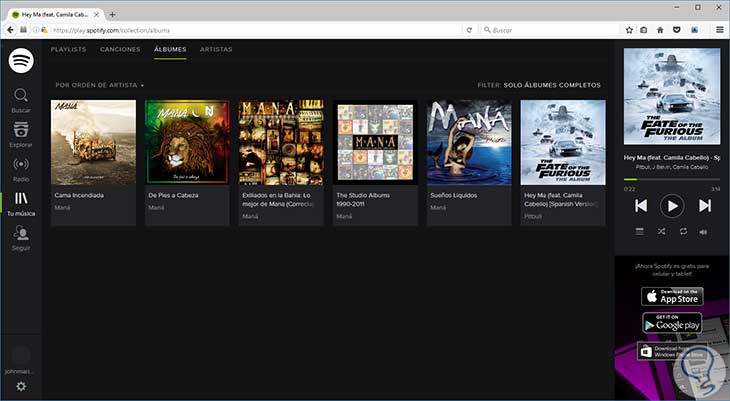Open the De Pies a Cabeza album cover
This screenshot has width=730, height=401.
click(187, 143)
